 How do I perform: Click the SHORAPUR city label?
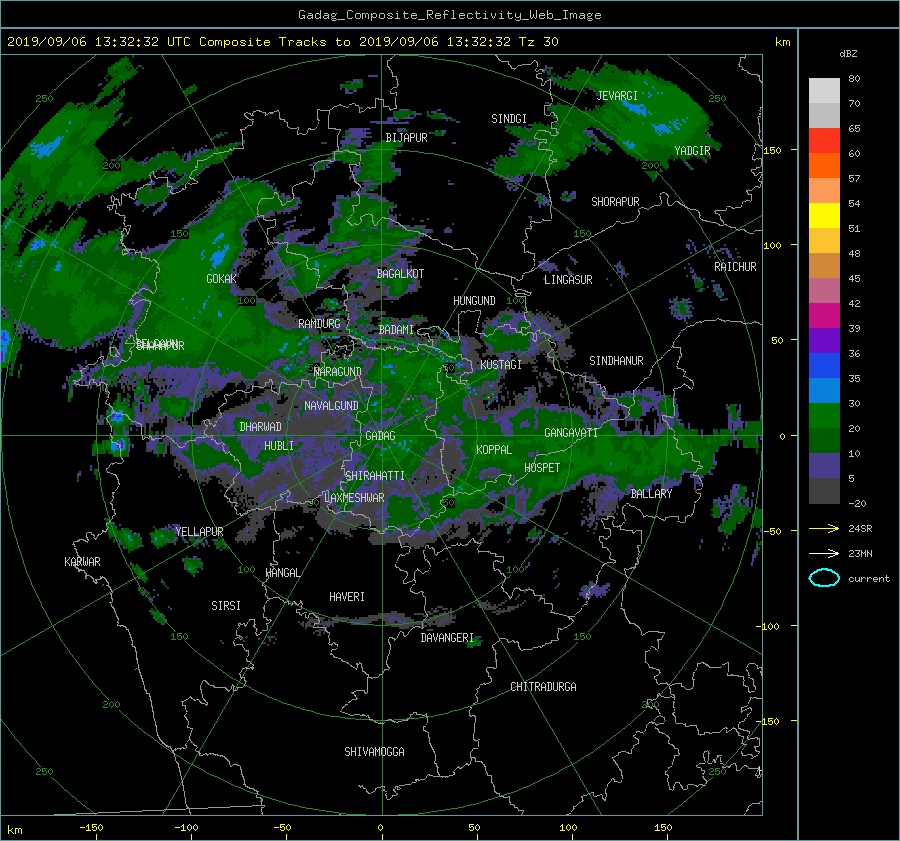coord(615,202)
